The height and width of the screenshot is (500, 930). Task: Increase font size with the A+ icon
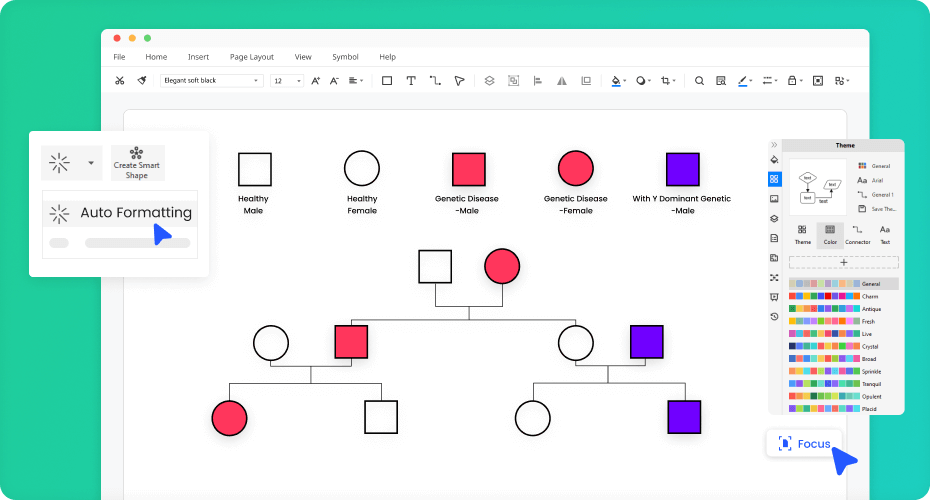(x=316, y=81)
